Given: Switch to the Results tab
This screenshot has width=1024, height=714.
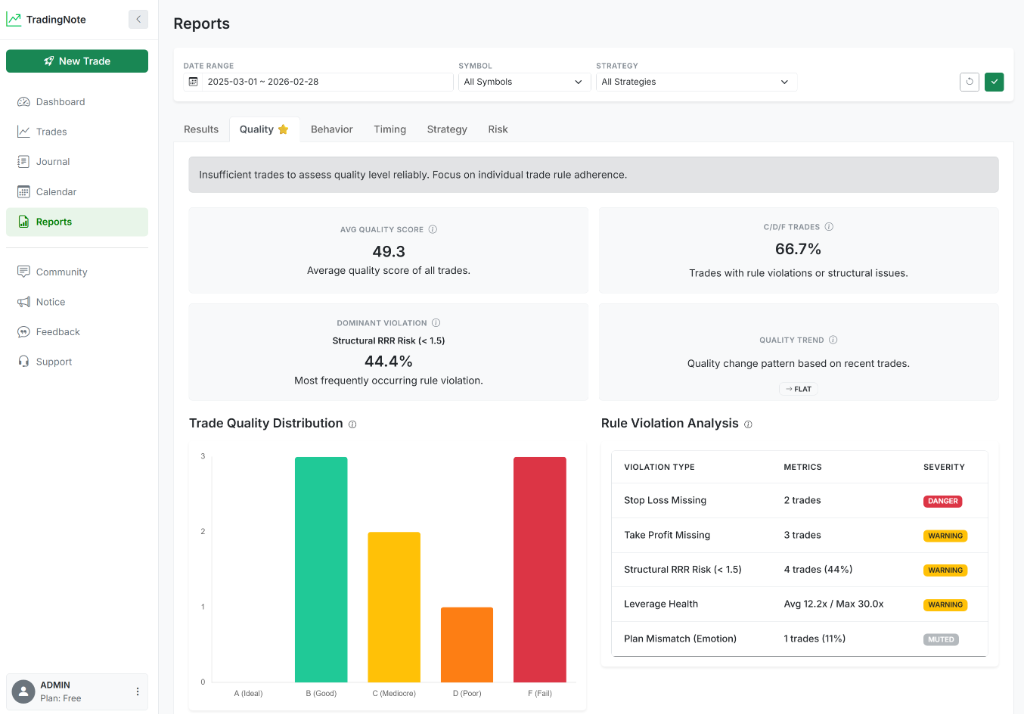Looking at the screenshot, I should (201, 129).
